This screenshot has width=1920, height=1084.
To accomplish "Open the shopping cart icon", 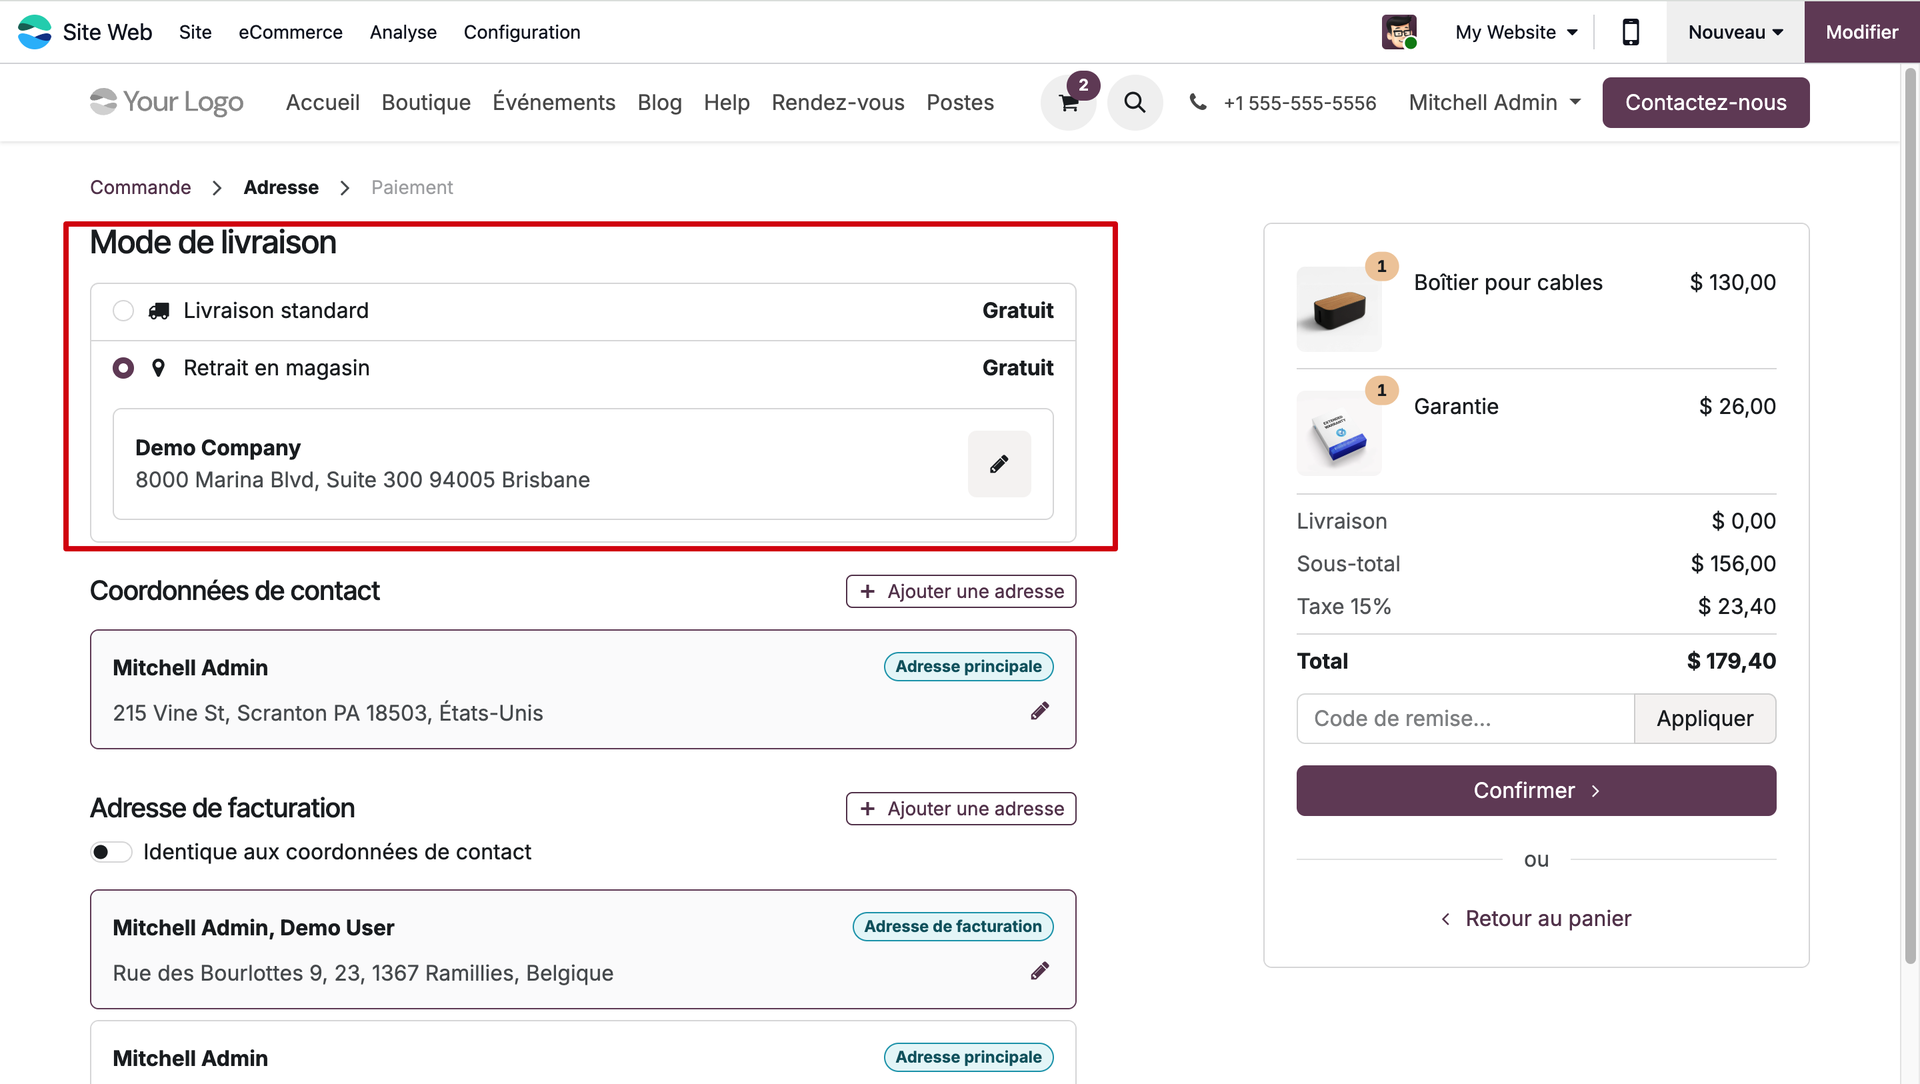I will 1068,103.
